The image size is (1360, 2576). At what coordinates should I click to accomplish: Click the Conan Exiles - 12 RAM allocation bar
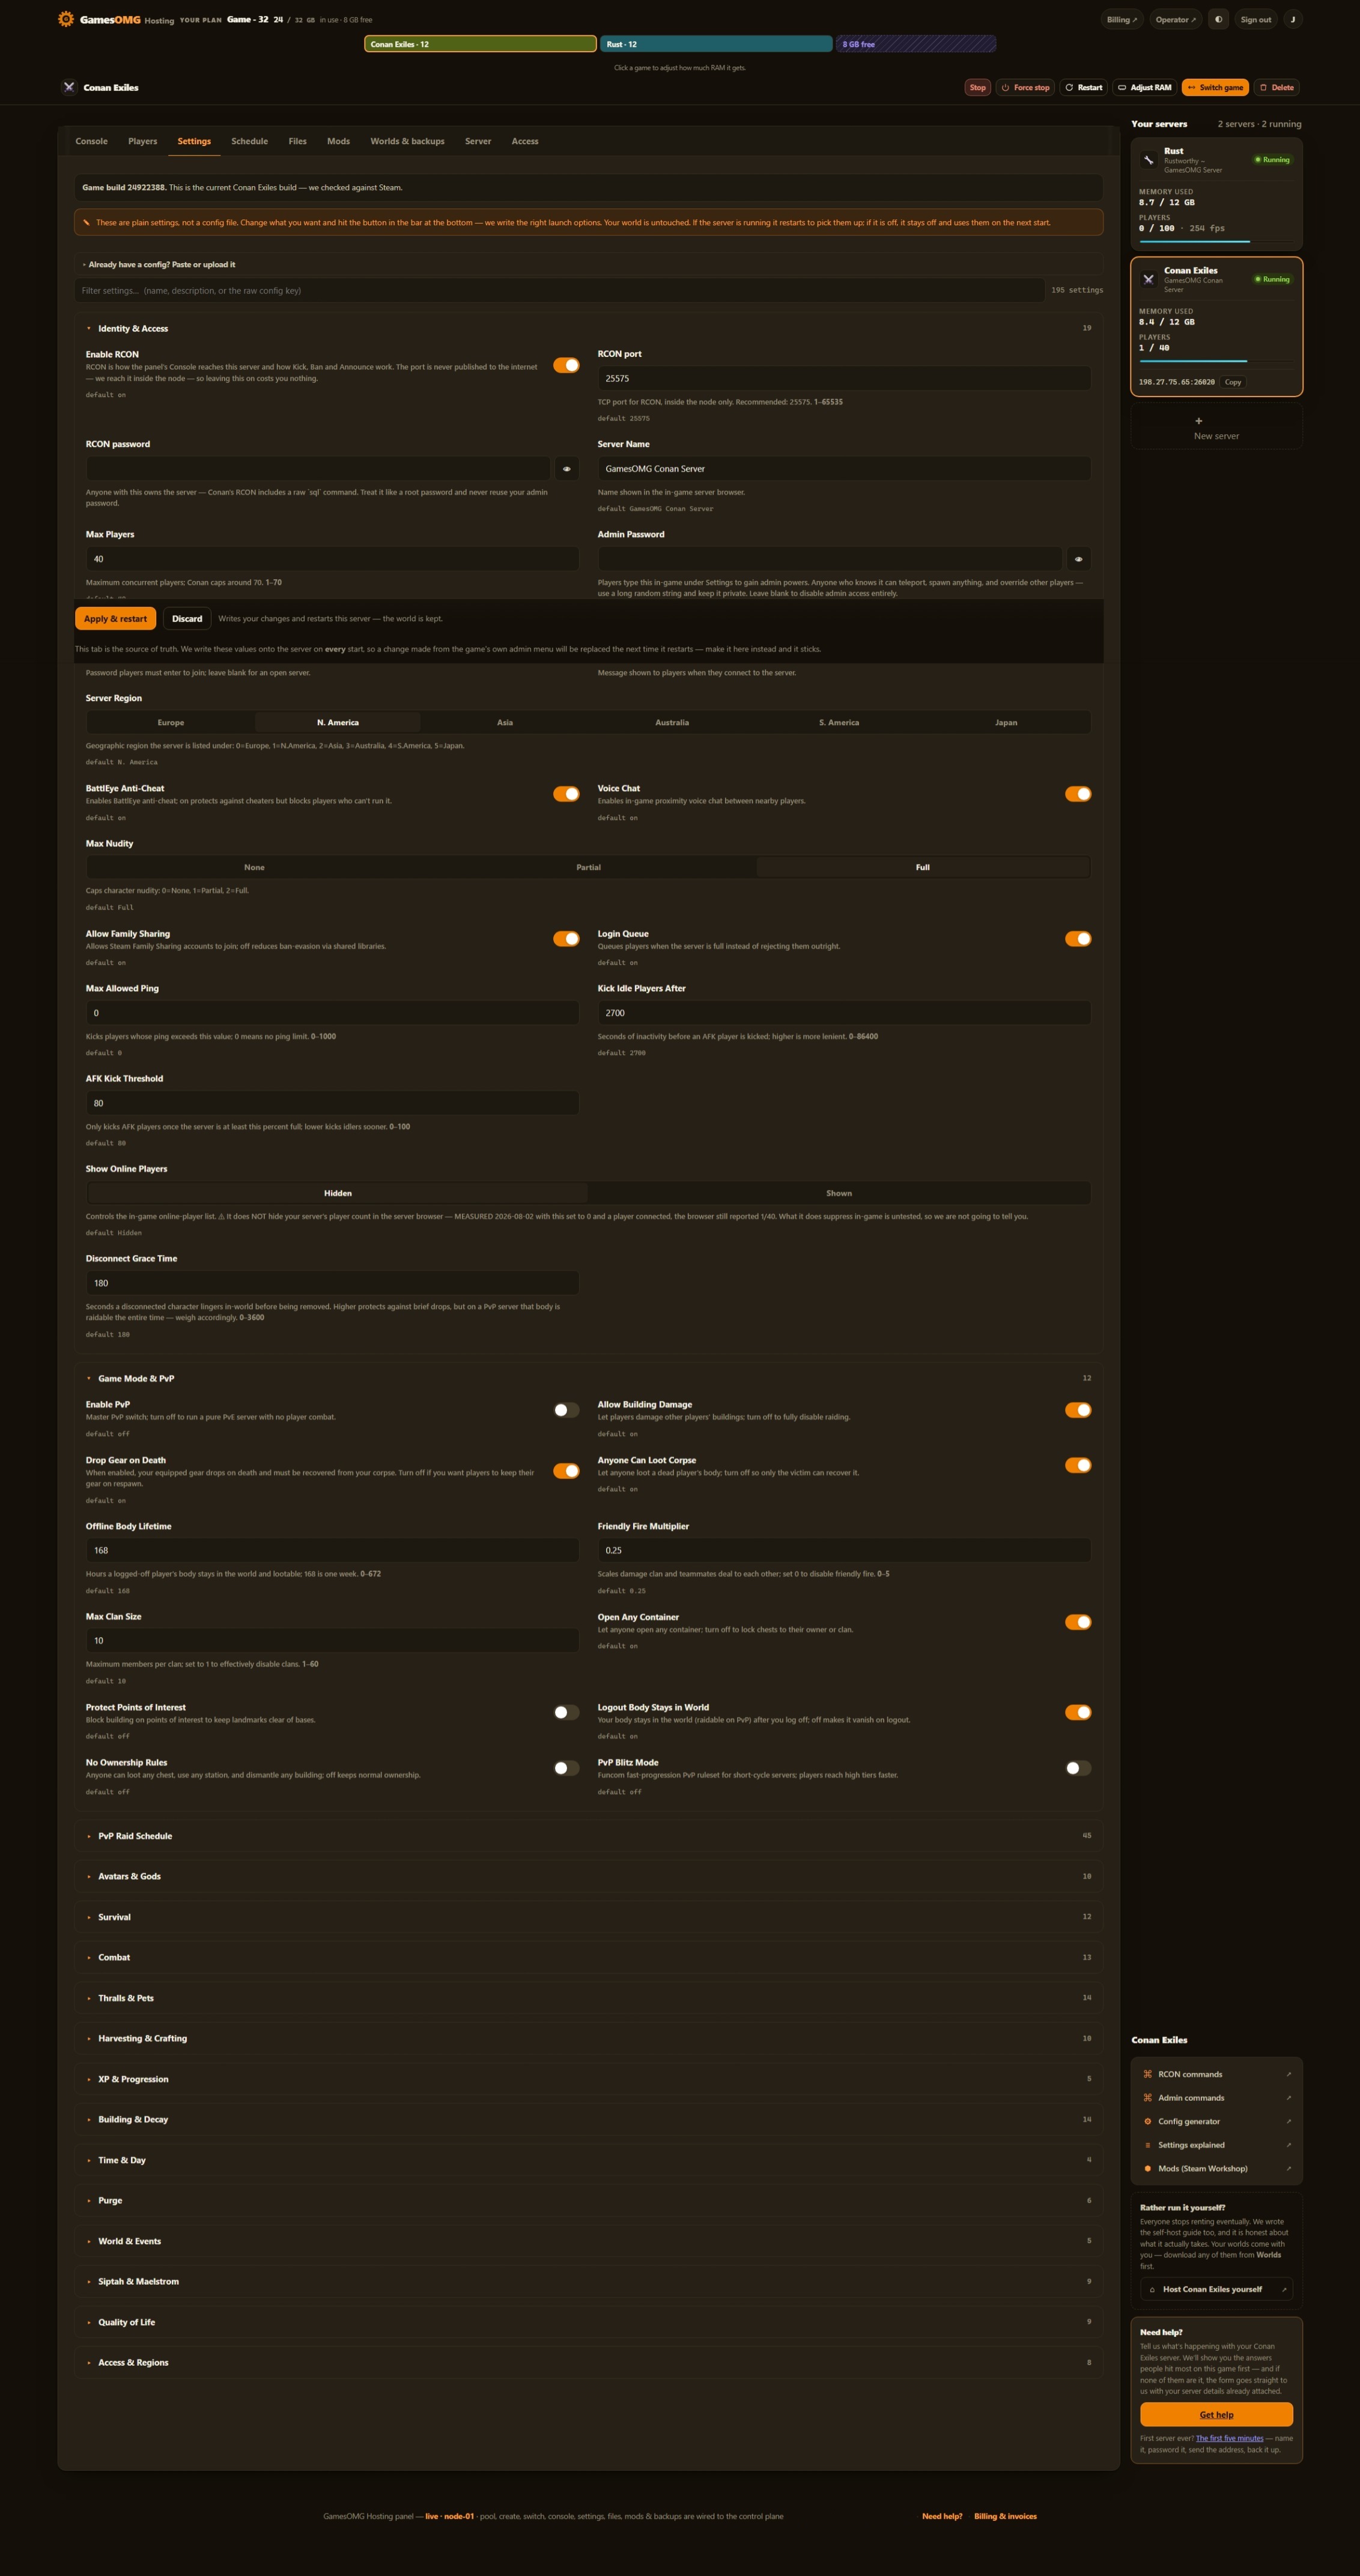[480, 44]
